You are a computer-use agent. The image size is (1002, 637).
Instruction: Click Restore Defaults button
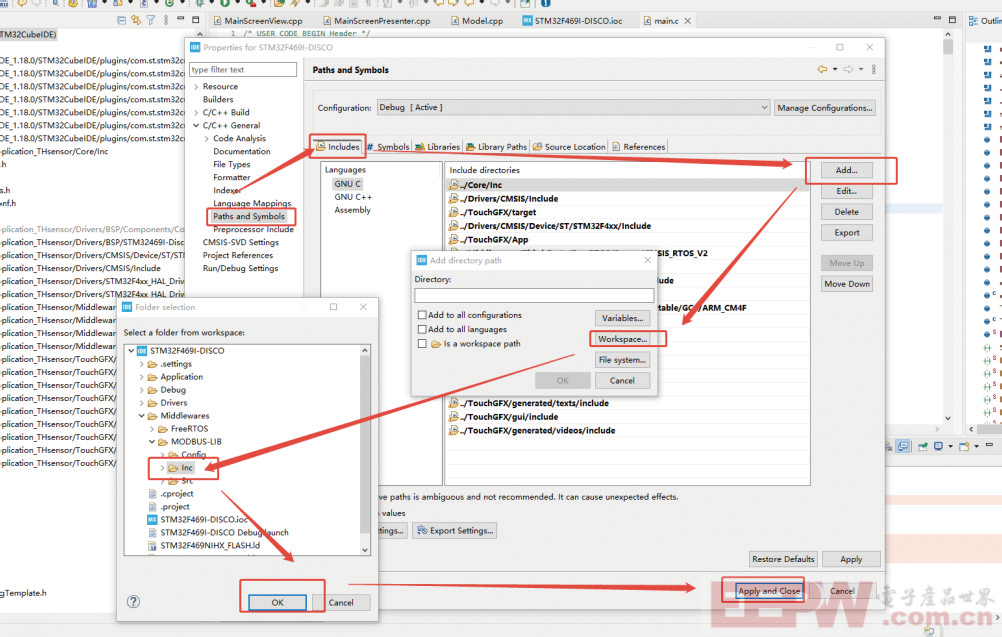(x=783, y=559)
